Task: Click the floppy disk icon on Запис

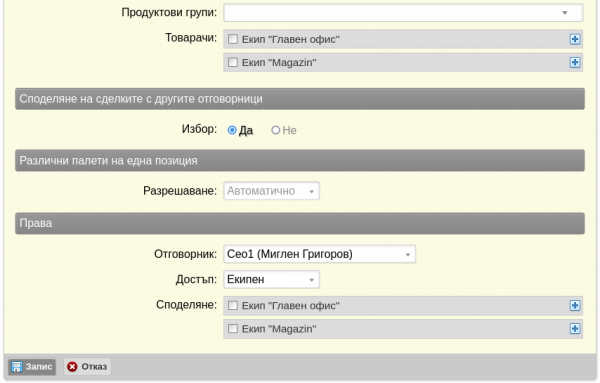Action: [16, 367]
